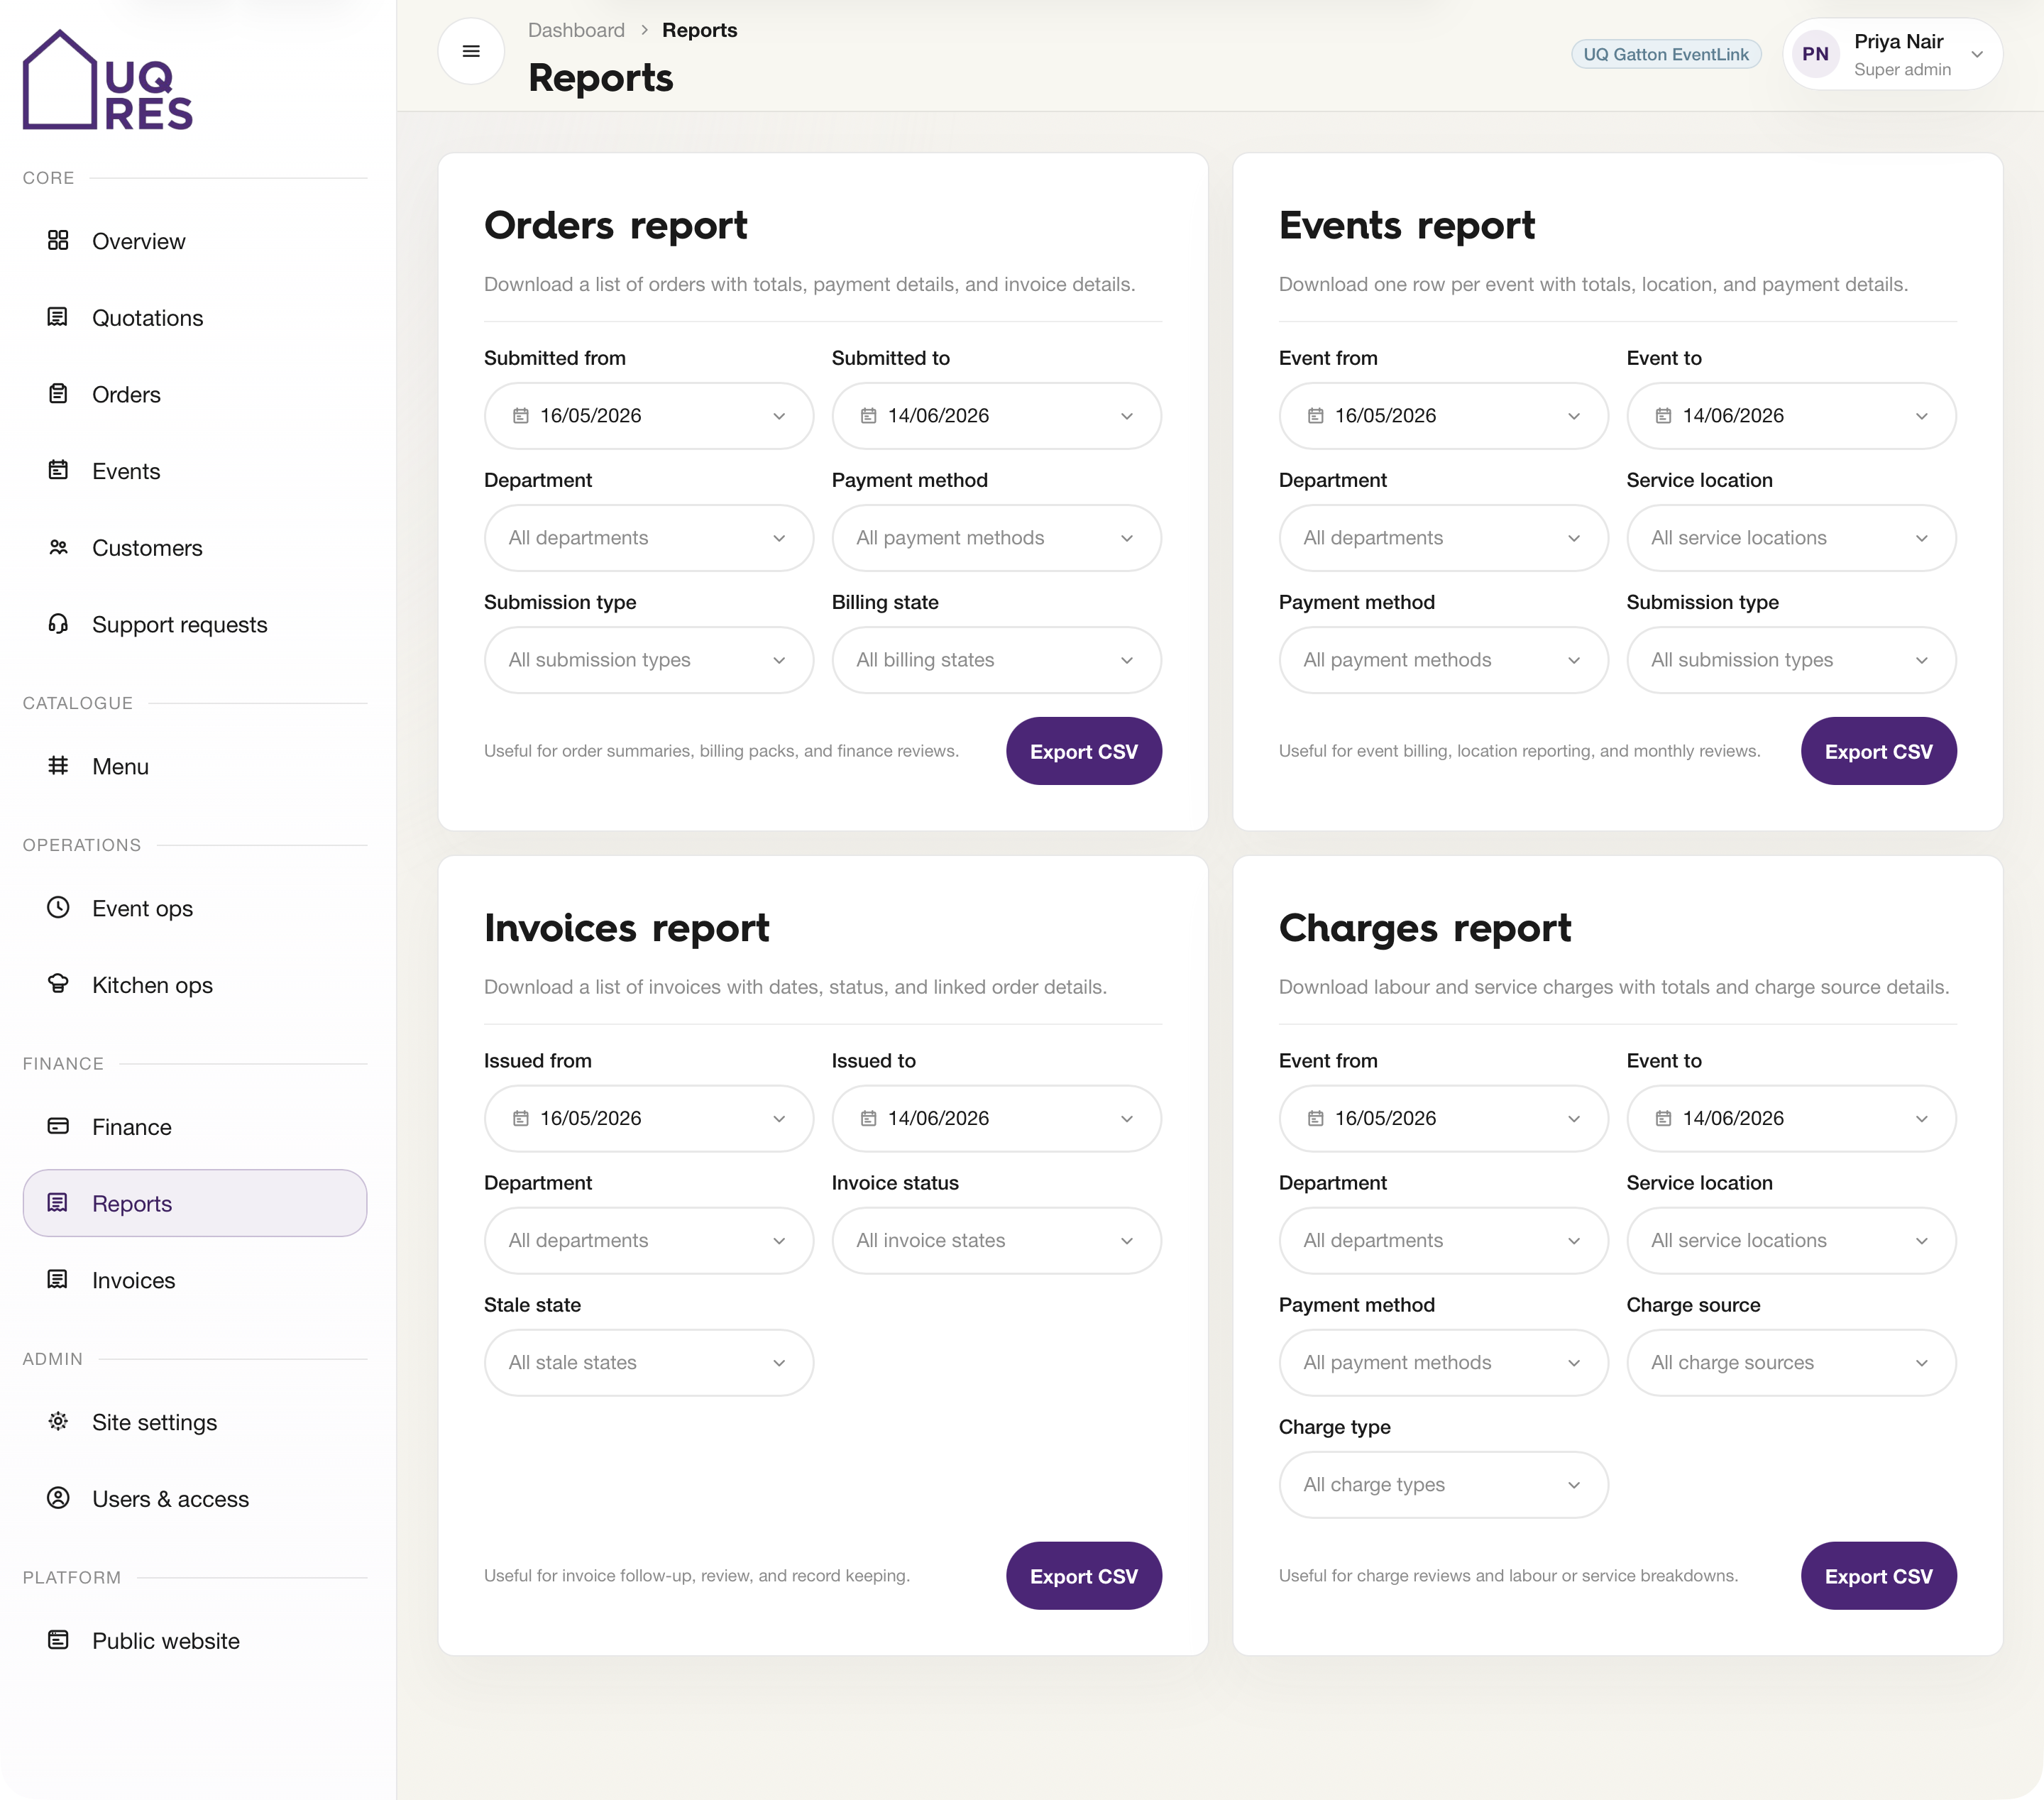Open the Charge type dropdown
The image size is (2044, 1800).
[1443, 1485]
